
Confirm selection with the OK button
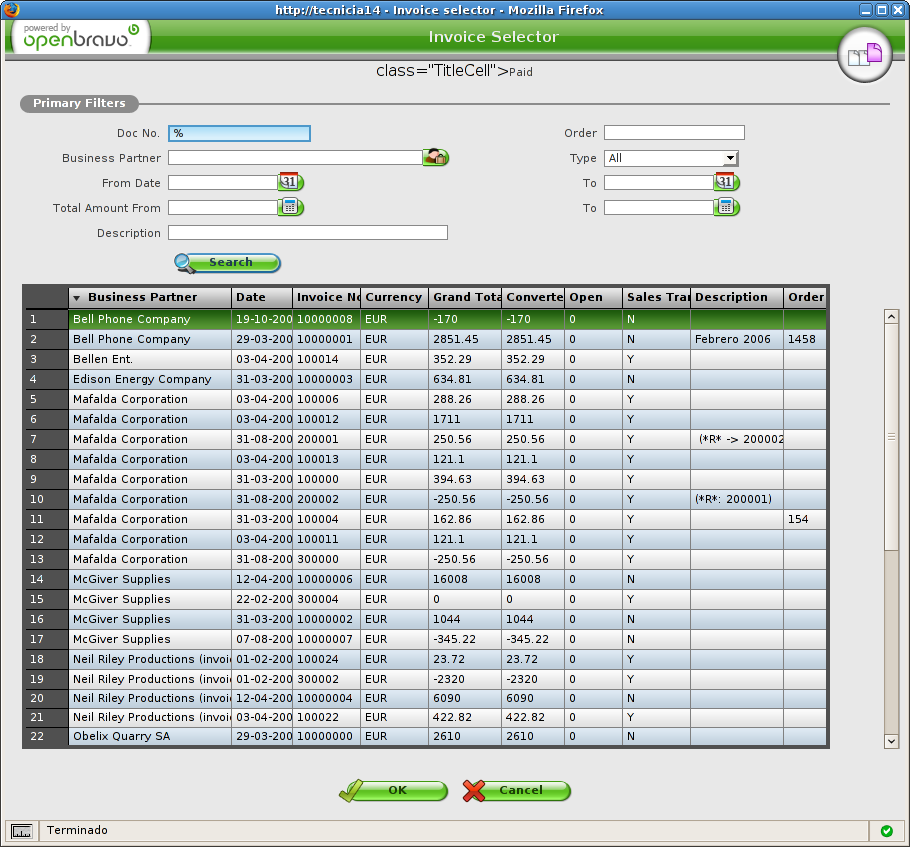click(394, 791)
